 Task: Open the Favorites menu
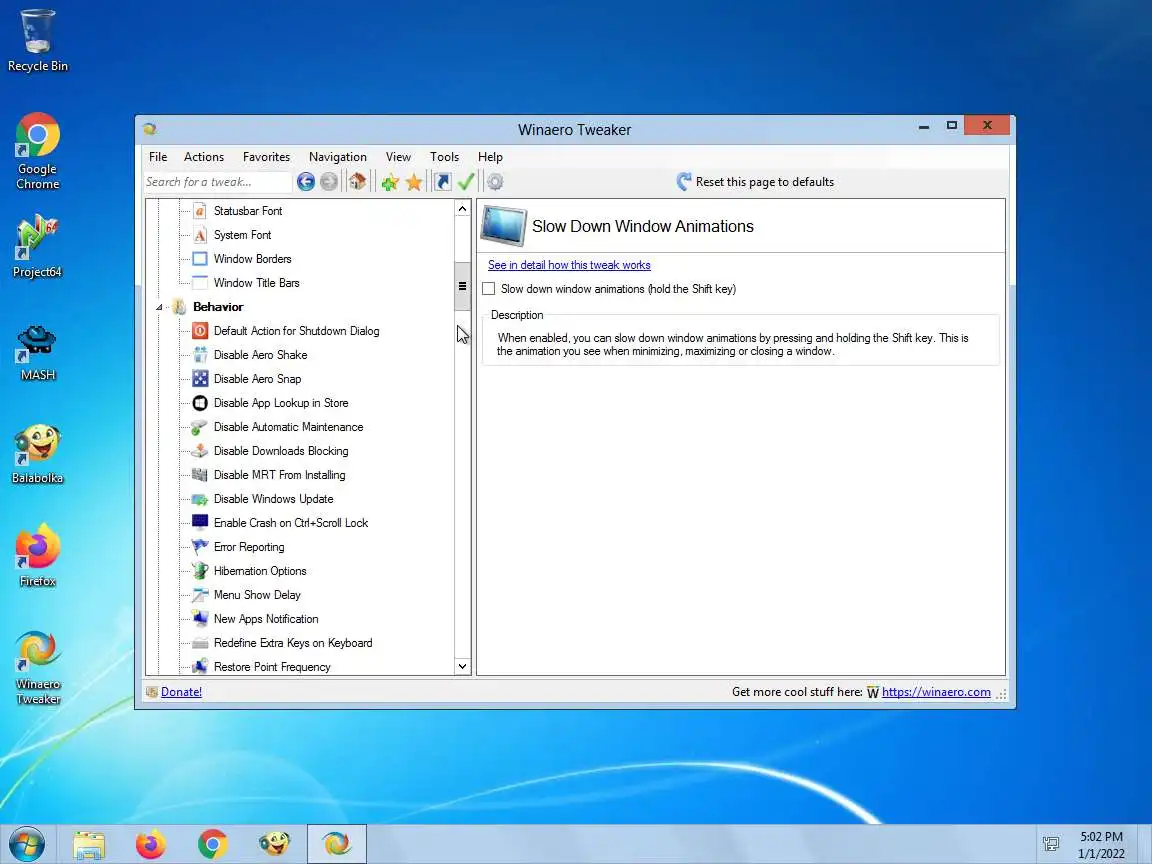click(x=266, y=156)
